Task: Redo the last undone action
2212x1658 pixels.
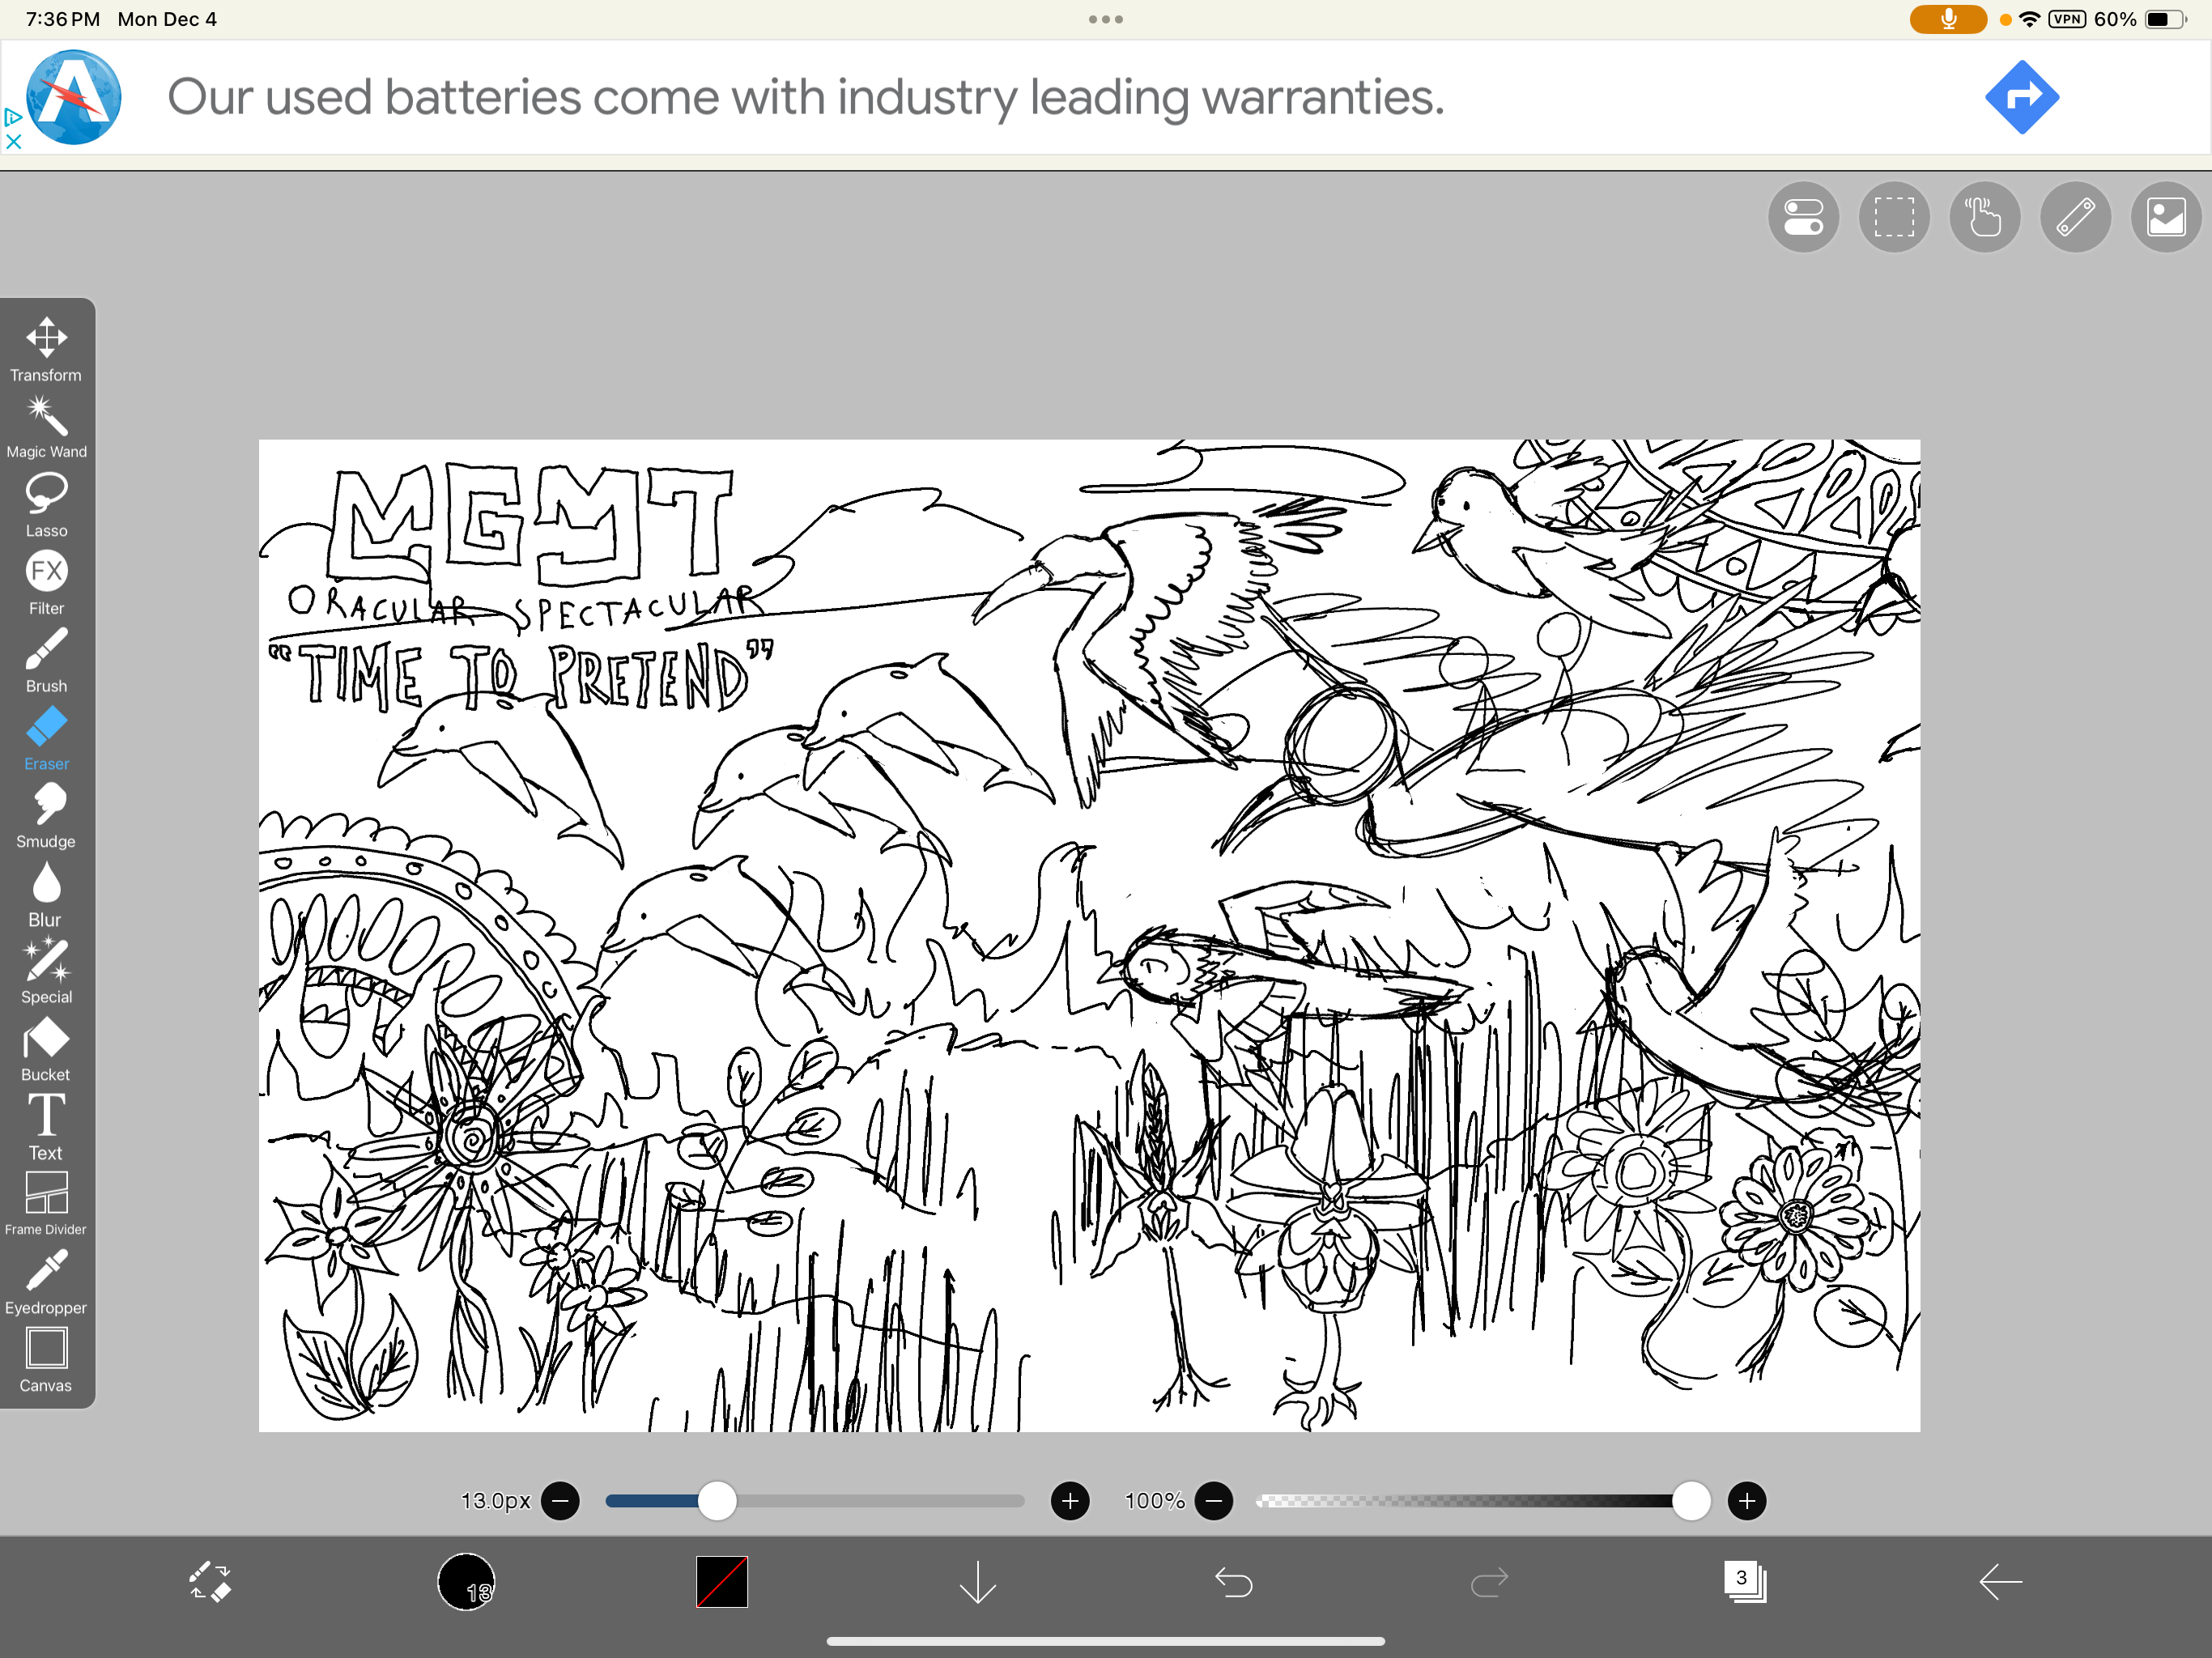Action: coord(1490,1582)
